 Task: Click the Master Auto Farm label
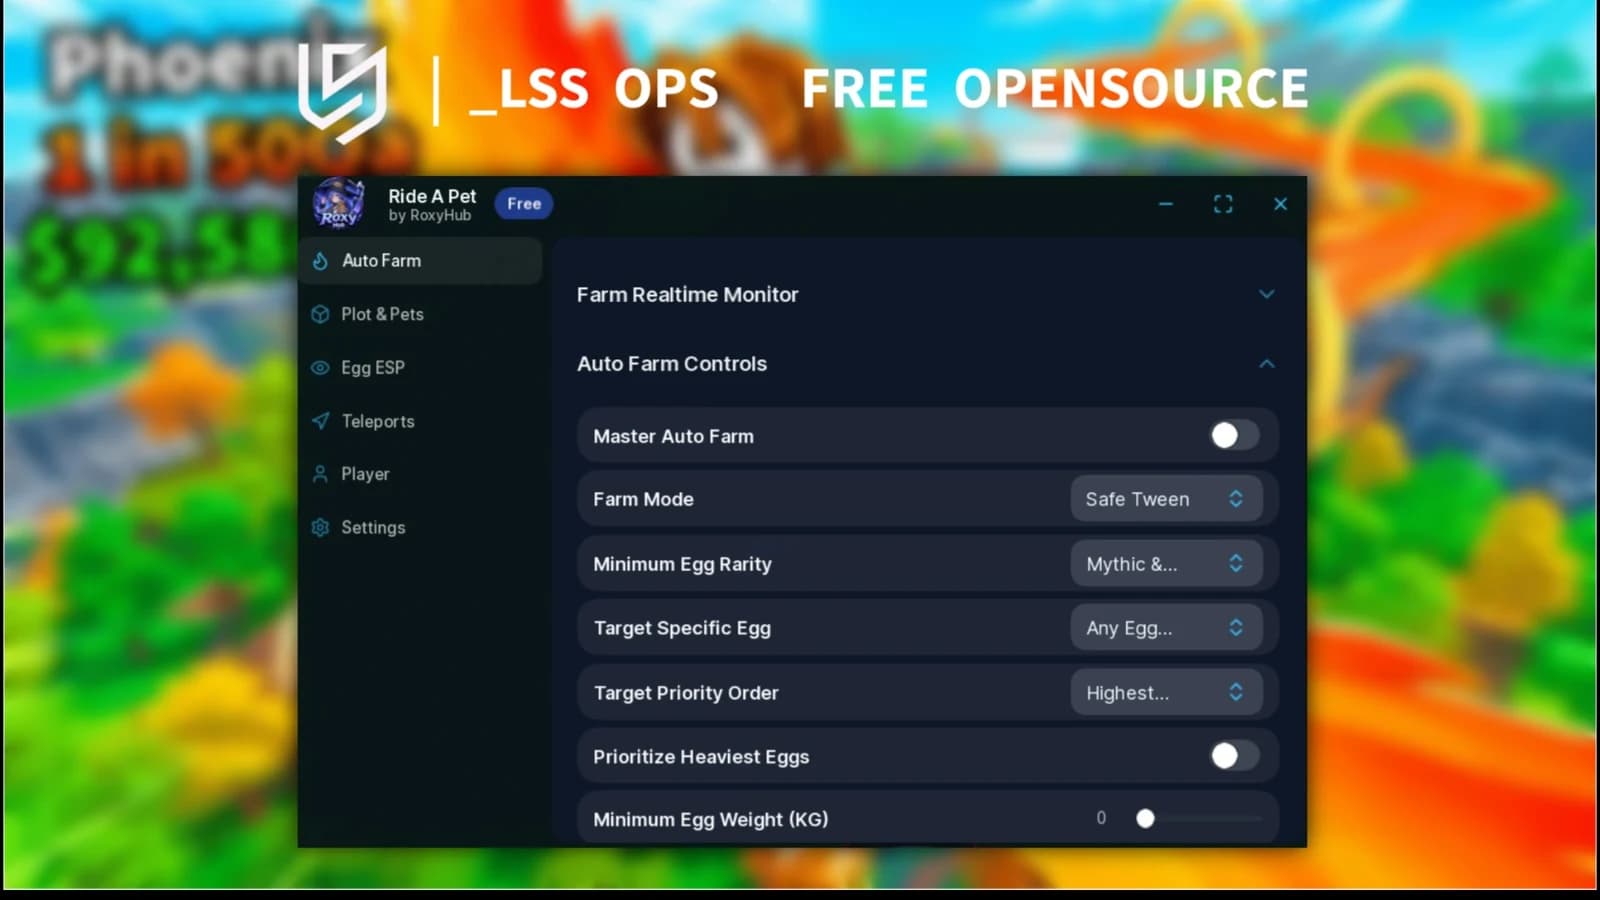[x=673, y=436]
